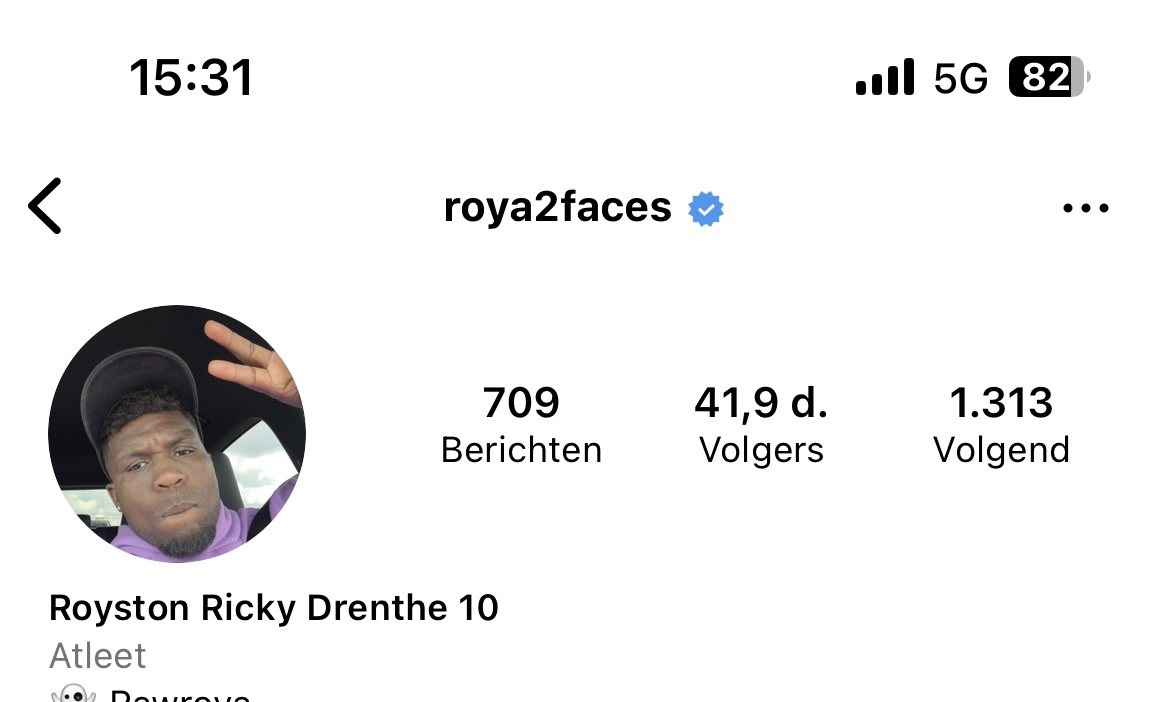This screenshot has width=1170, height=702.
Task: Tap the 709 posts count number
Action: (521, 403)
